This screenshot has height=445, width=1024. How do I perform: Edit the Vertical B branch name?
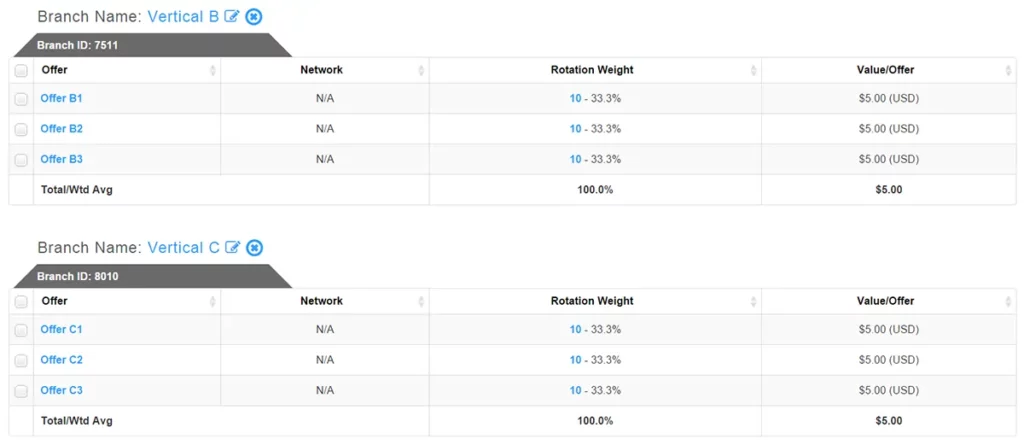pos(232,17)
